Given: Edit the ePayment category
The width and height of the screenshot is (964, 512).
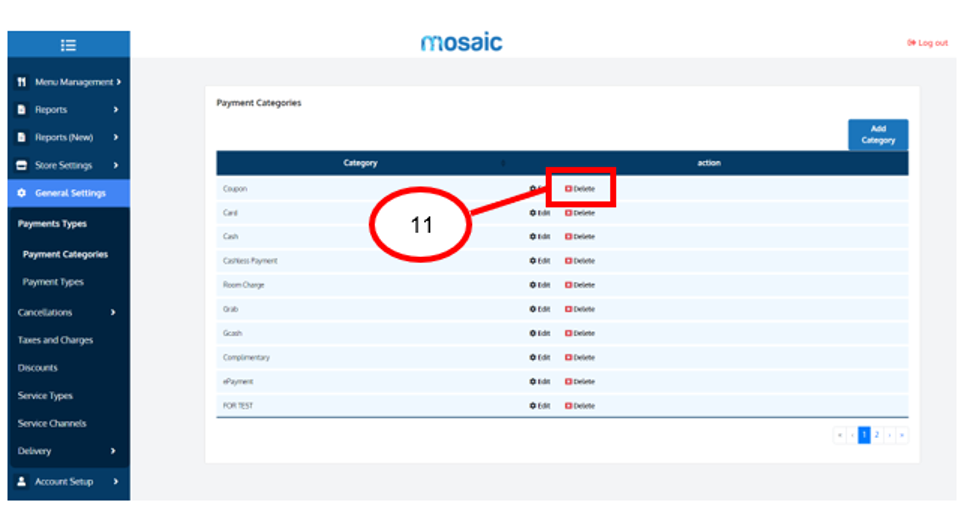Looking at the screenshot, I should (540, 382).
